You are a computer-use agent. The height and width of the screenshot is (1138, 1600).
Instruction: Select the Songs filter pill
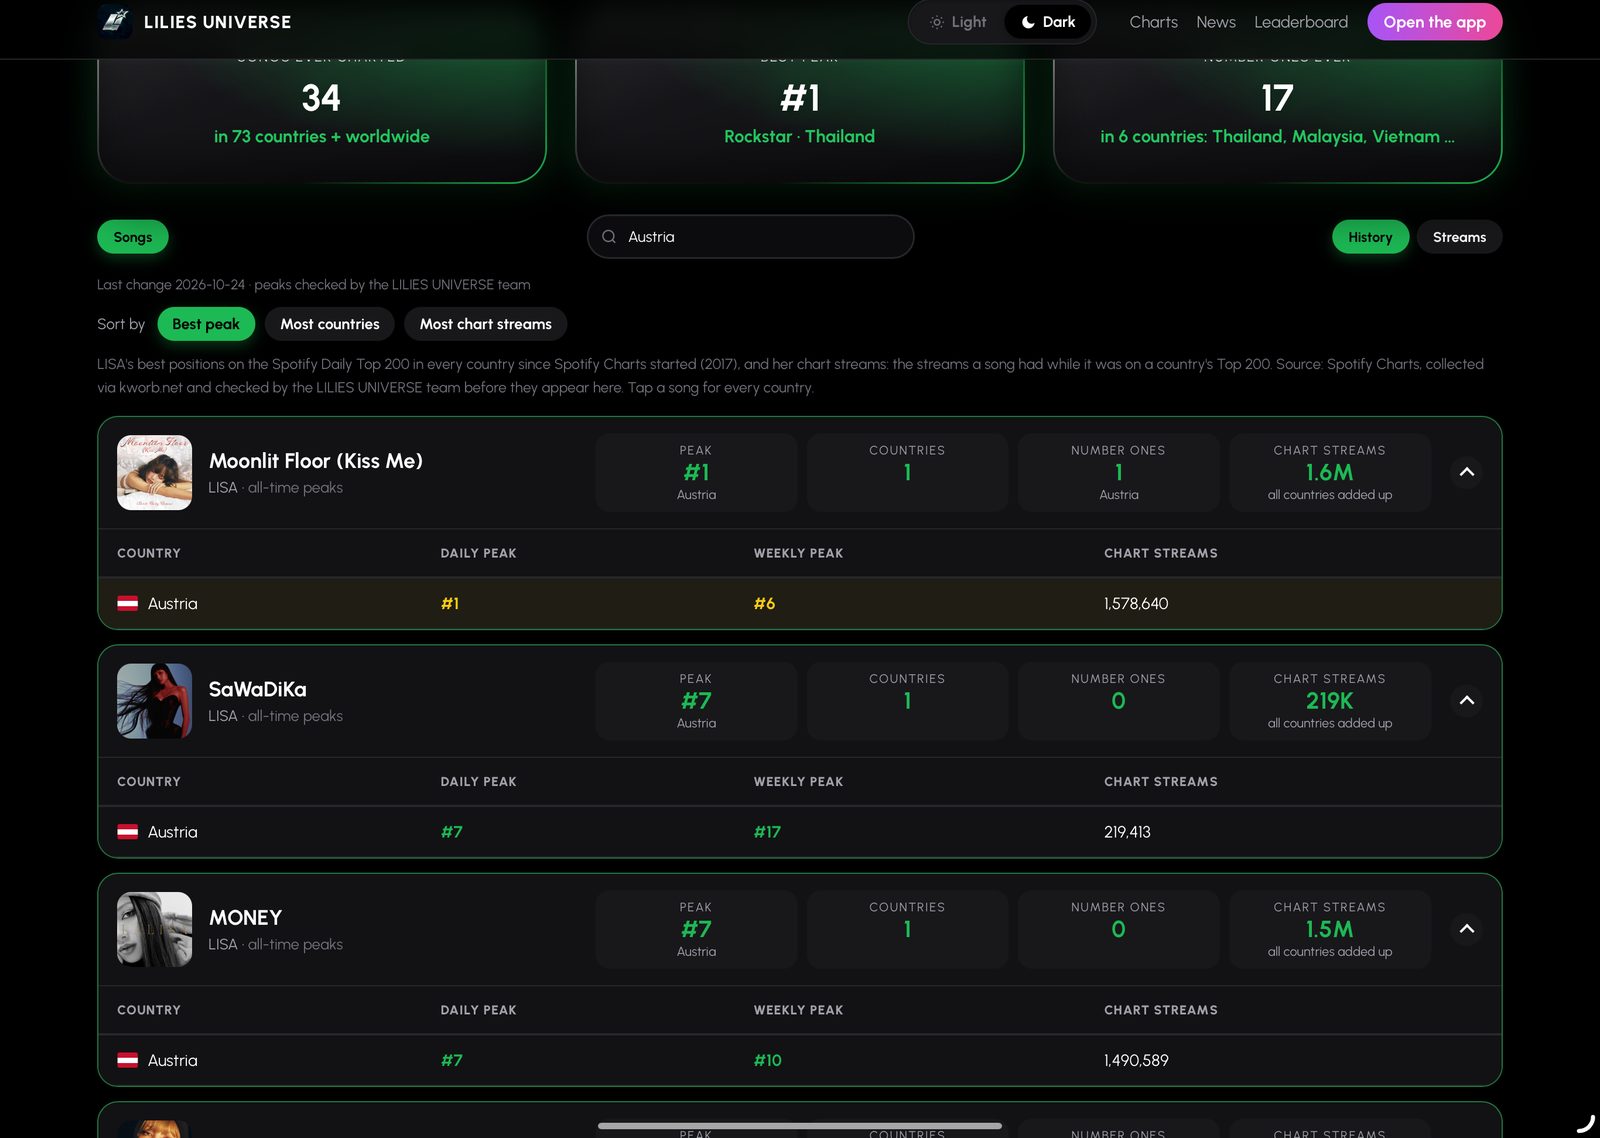133,237
